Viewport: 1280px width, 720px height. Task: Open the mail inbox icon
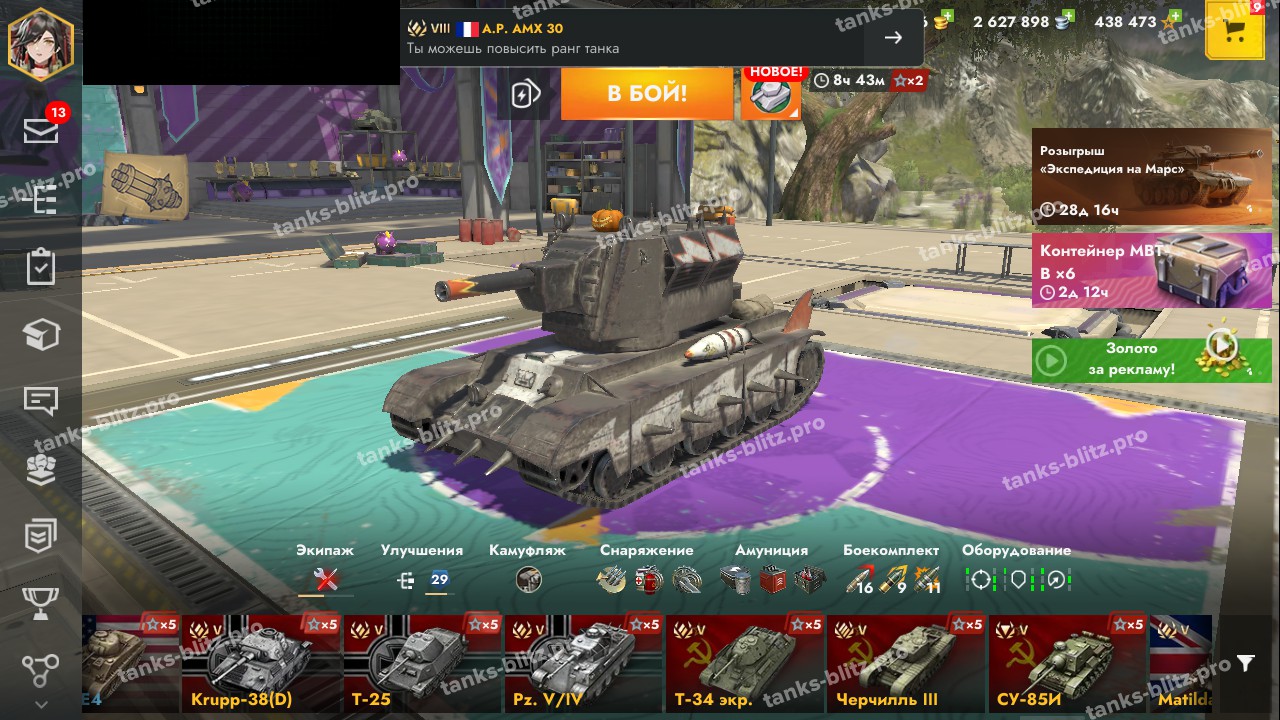click(x=41, y=130)
